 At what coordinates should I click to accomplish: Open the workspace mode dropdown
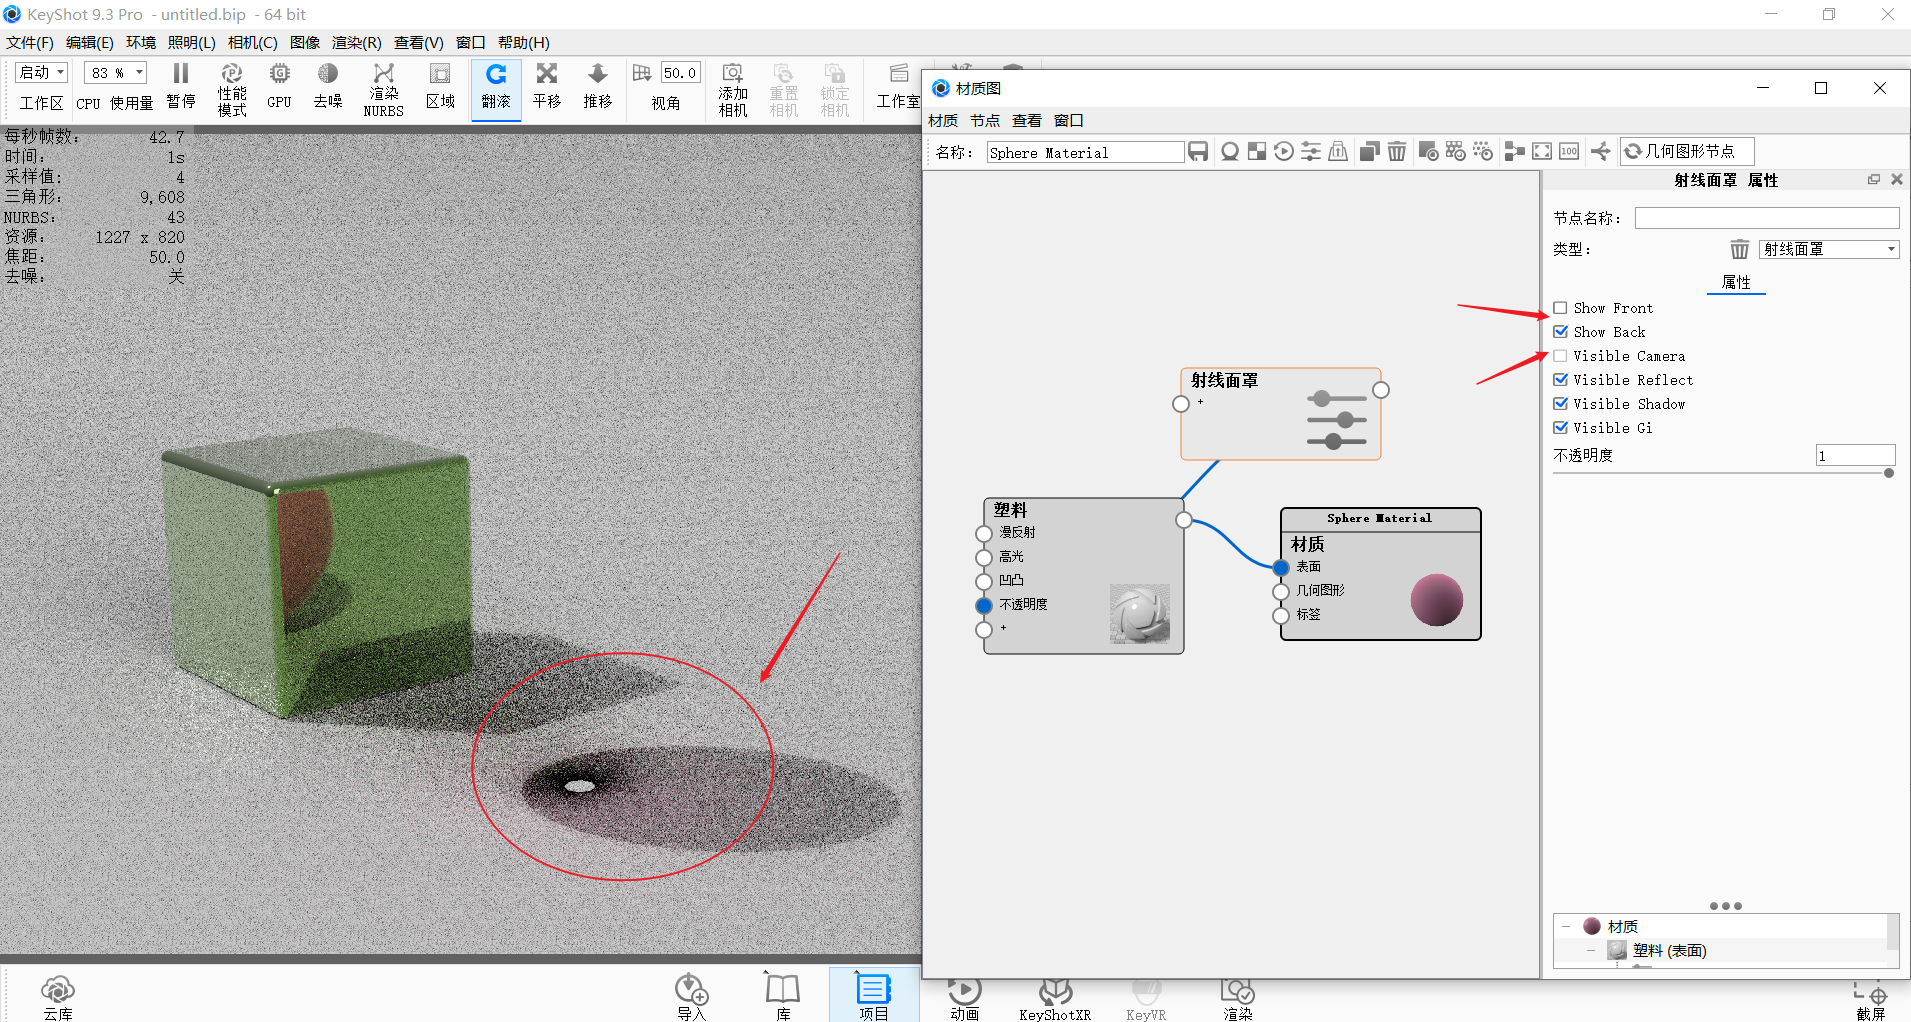[x=41, y=72]
